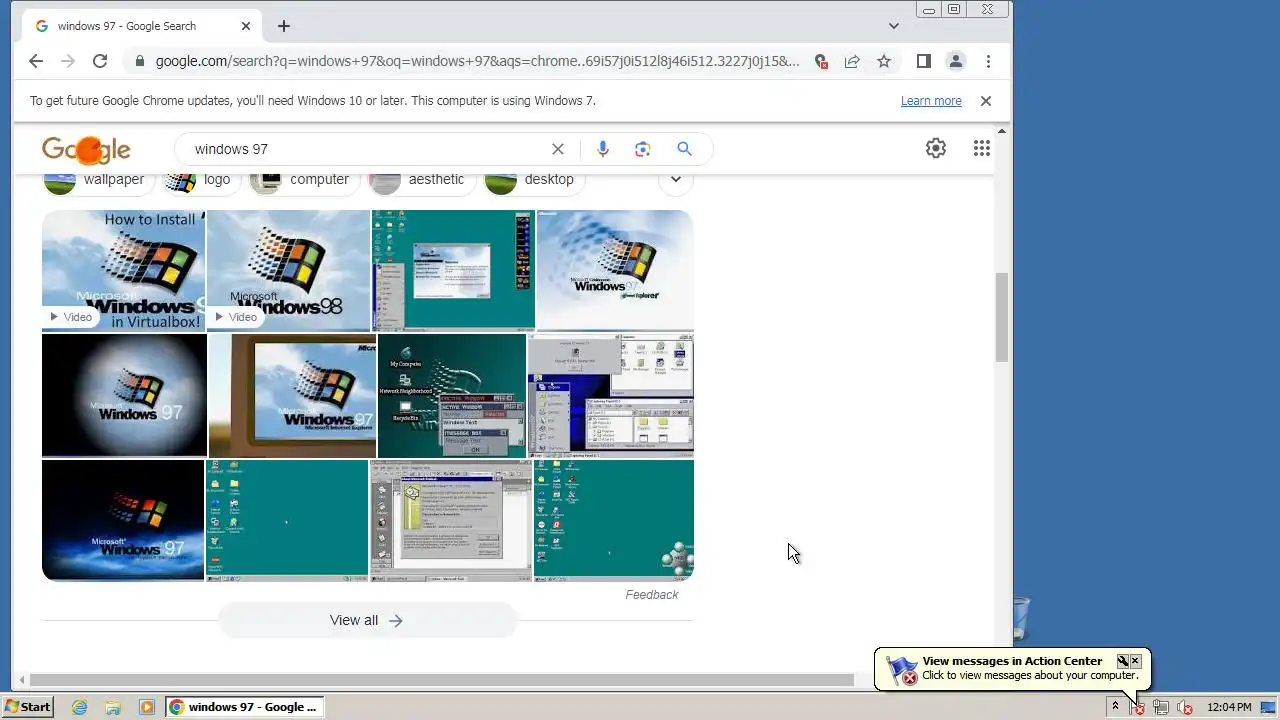Launch Windows Media Player from taskbar
1280x720 pixels.
147,707
